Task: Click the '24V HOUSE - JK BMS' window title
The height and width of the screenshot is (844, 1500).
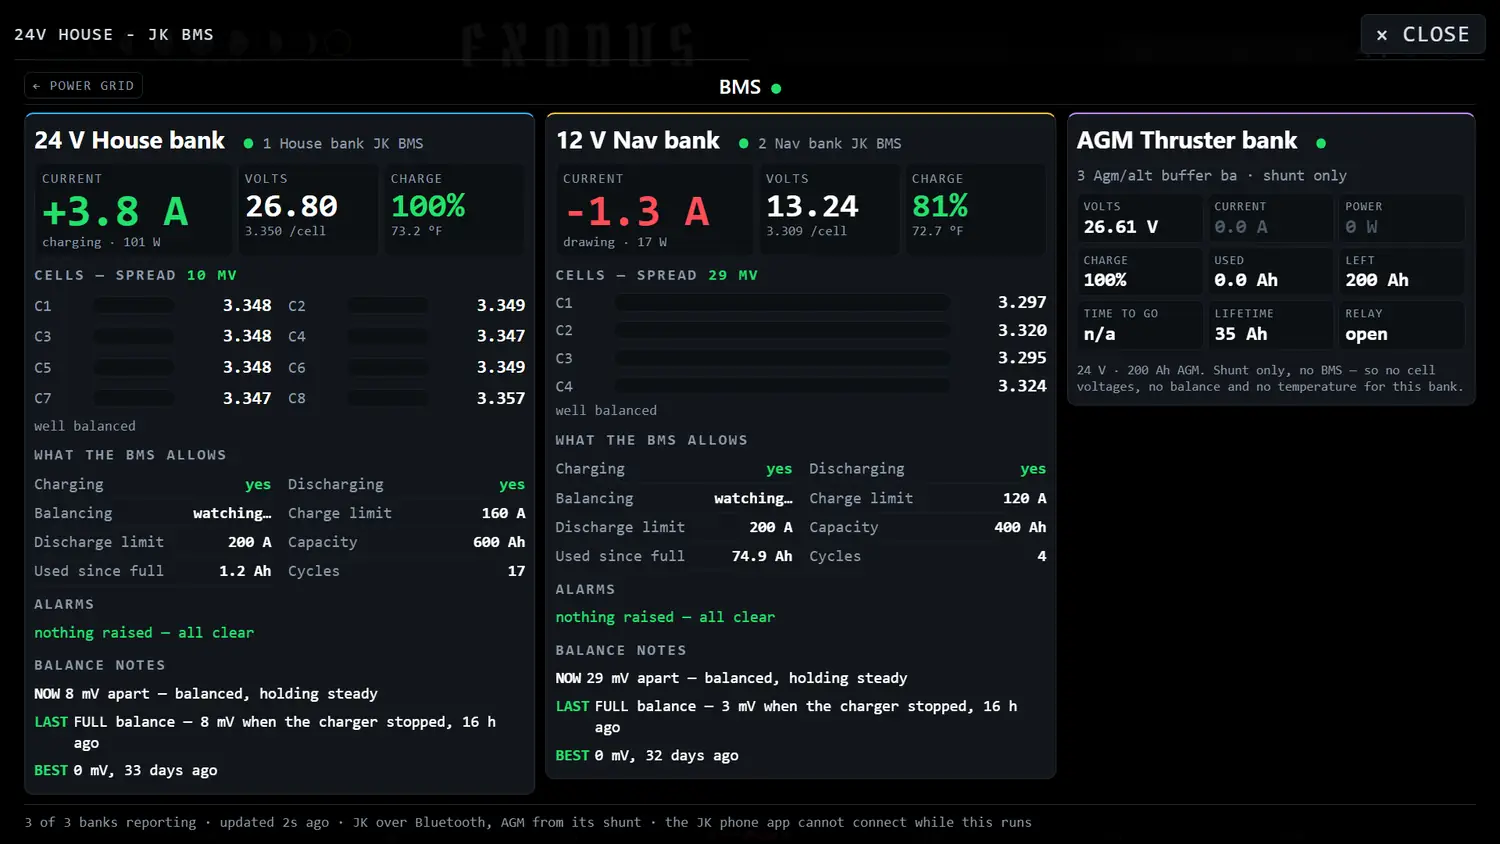Action: coord(114,34)
